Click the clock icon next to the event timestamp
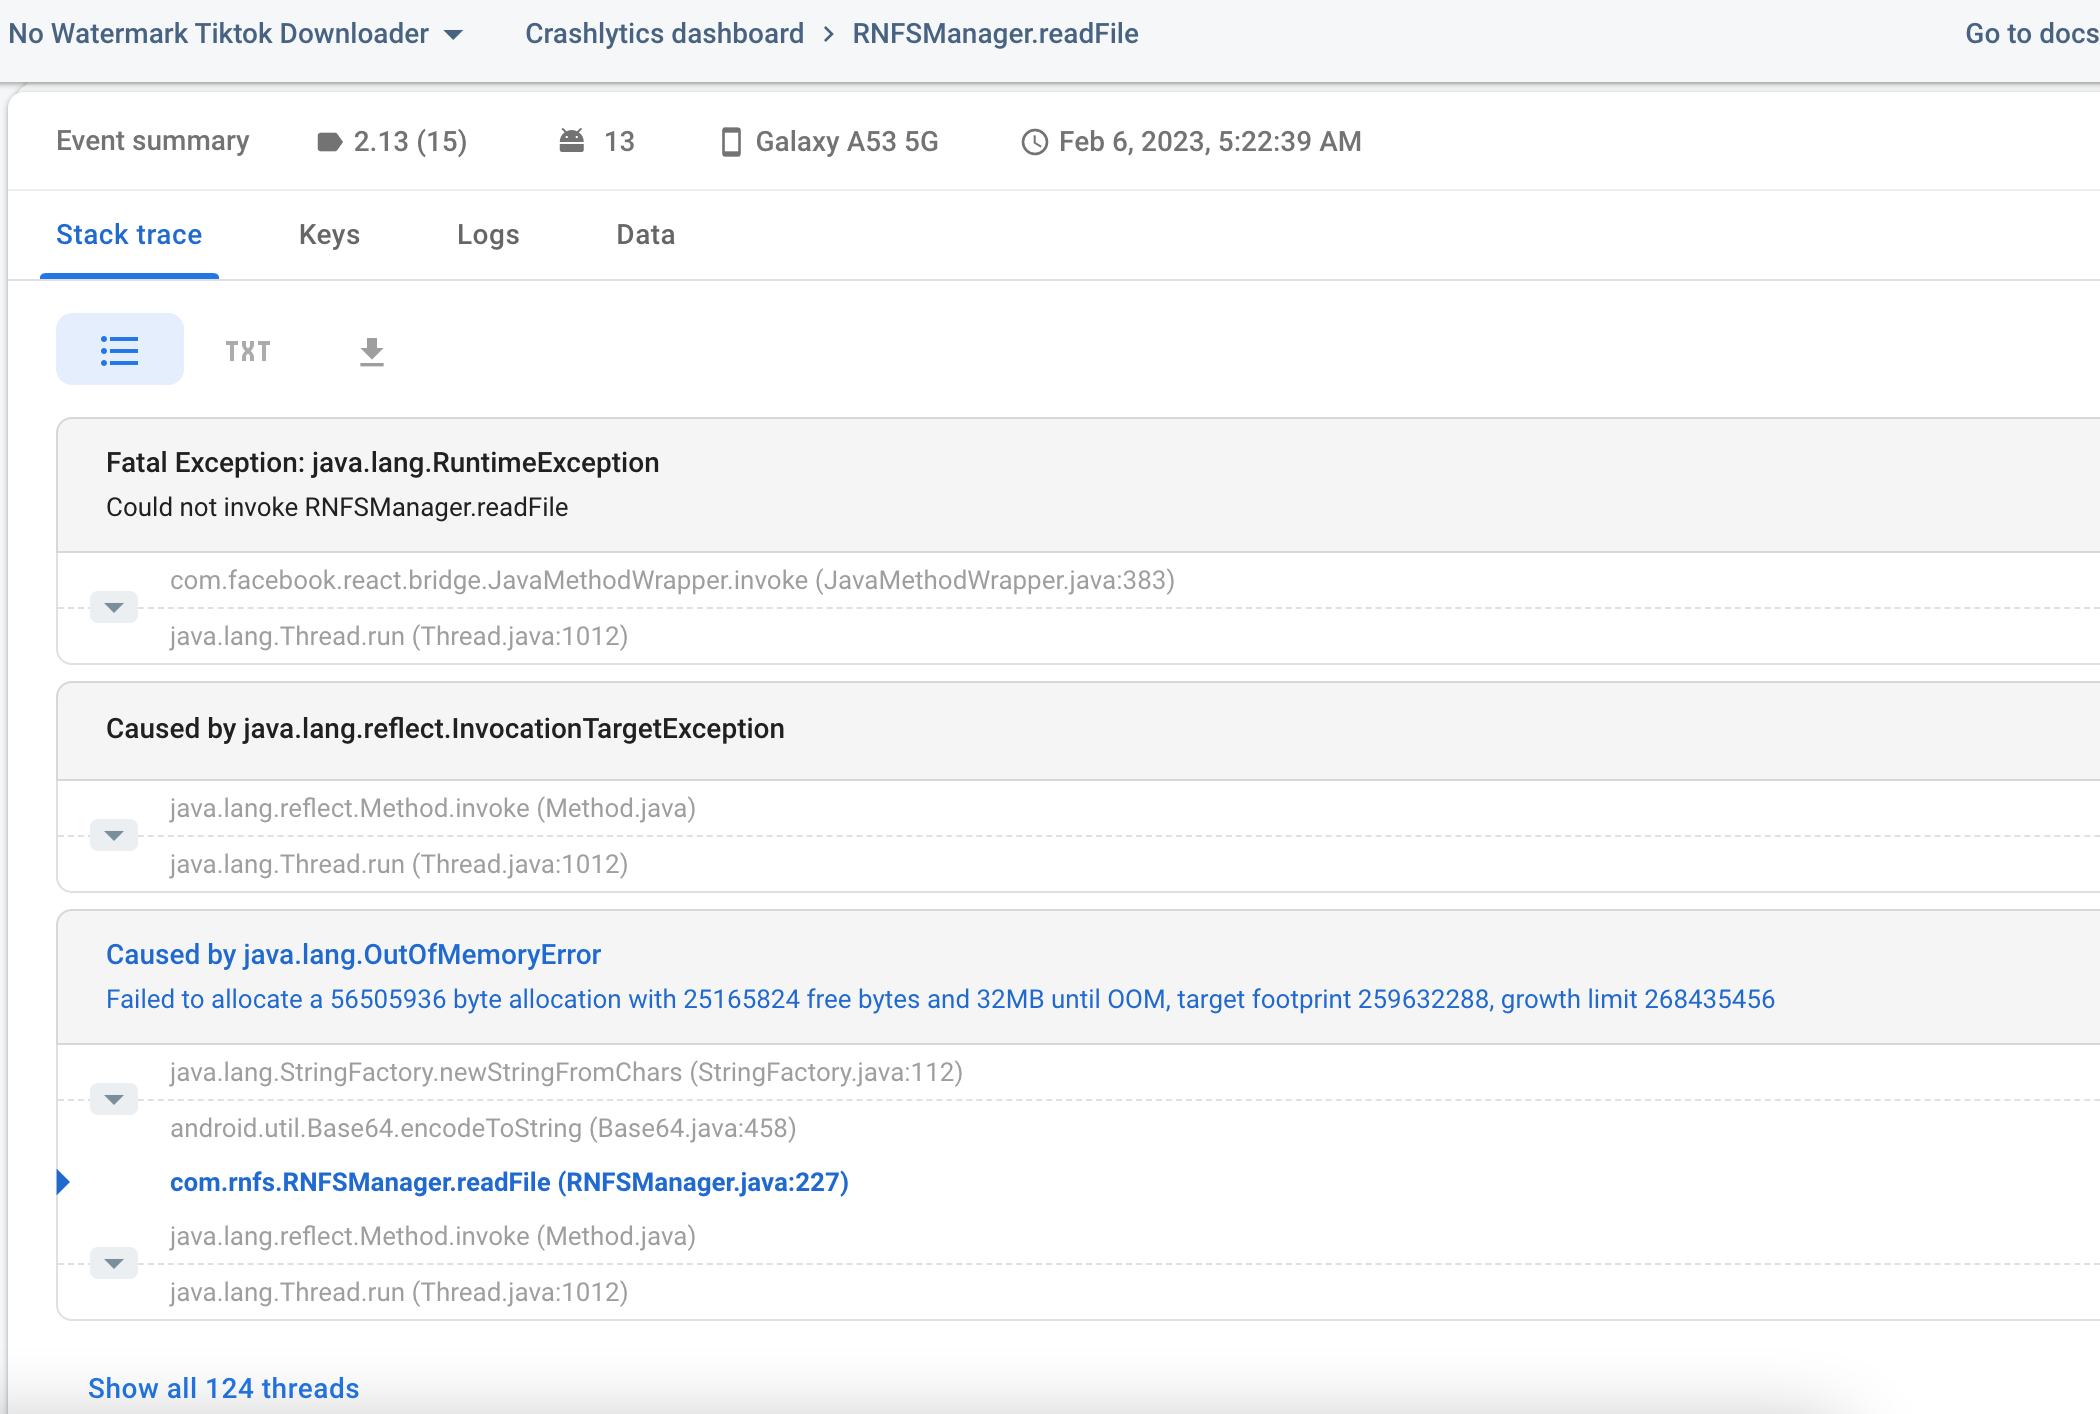The height and width of the screenshot is (1414, 2100). click(x=1034, y=142)
